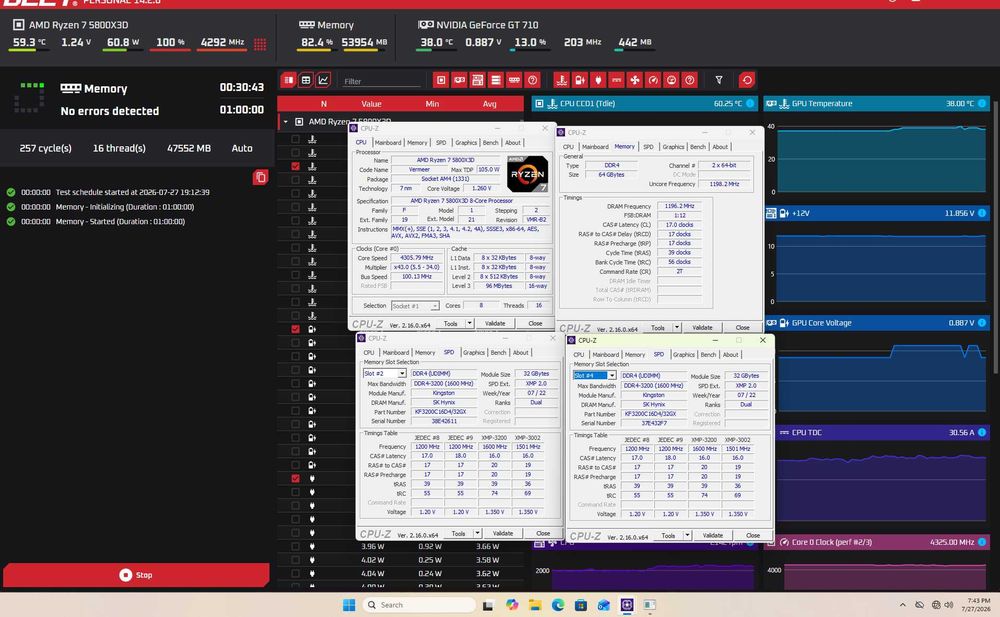Image resolution: width=1000 pixels, height=617 pixels.
Task: Click the funnel filter icon
Action: [719, 80]
